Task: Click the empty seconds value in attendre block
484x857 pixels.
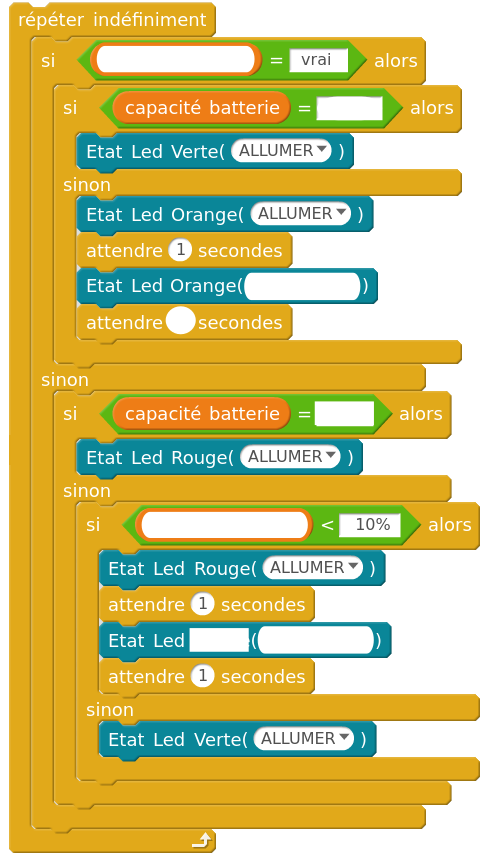Action: [x=180, y=321]
